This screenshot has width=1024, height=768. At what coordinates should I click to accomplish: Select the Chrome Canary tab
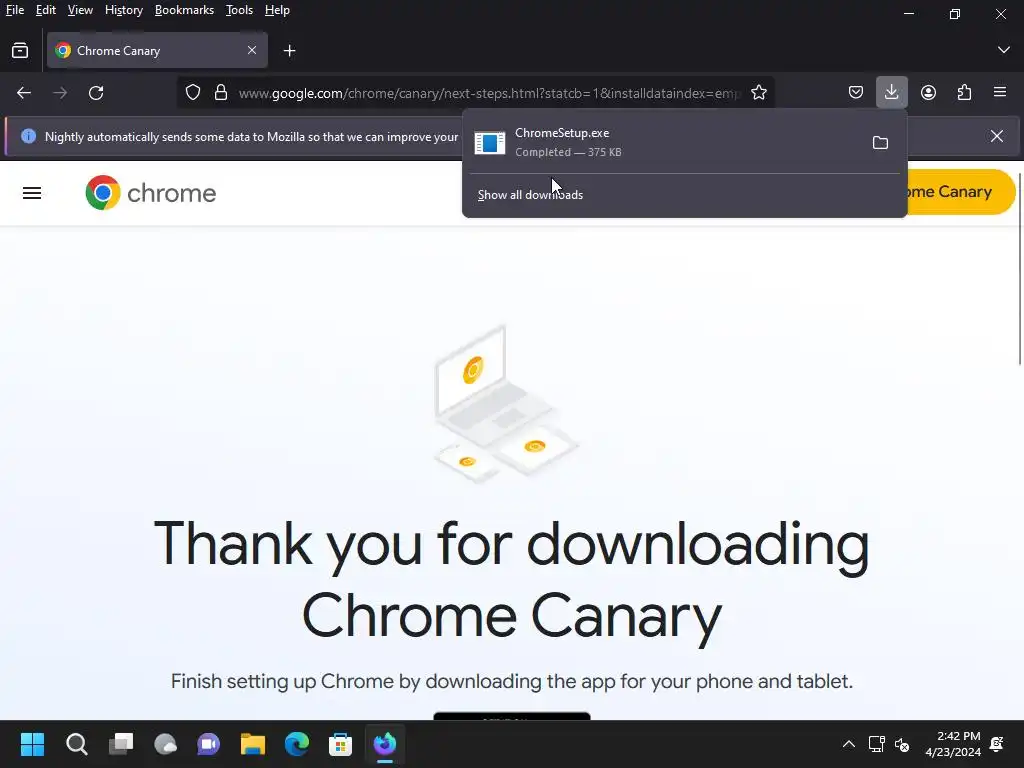click(x=157, y=50)
